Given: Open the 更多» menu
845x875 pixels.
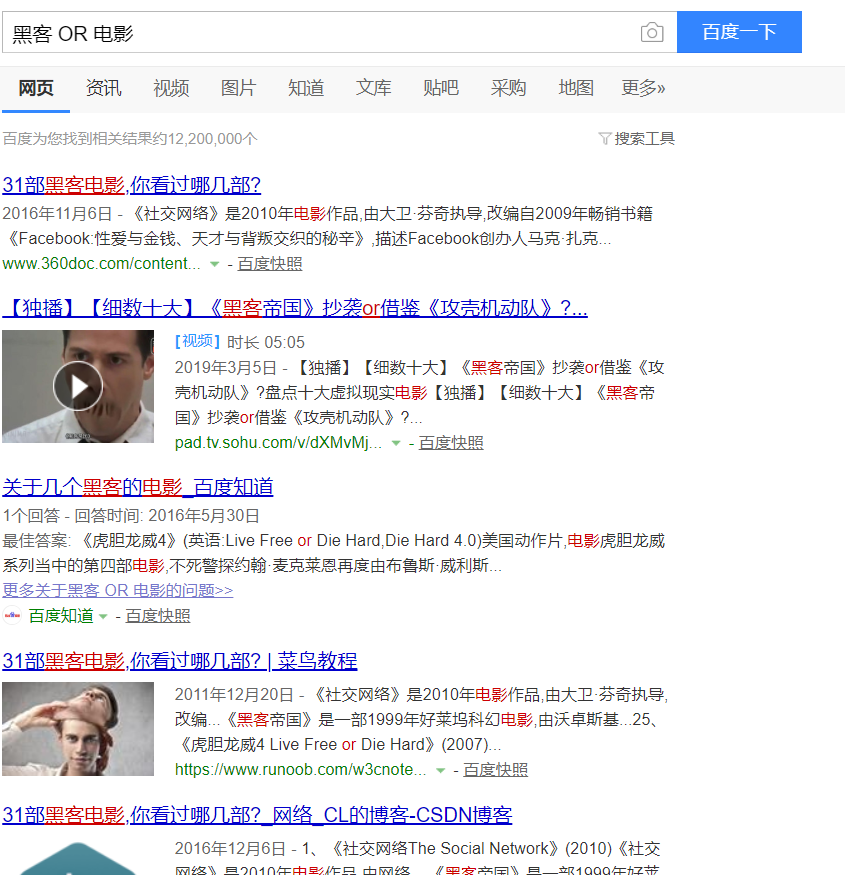Looking at the screenshot, I should [643, 88].
